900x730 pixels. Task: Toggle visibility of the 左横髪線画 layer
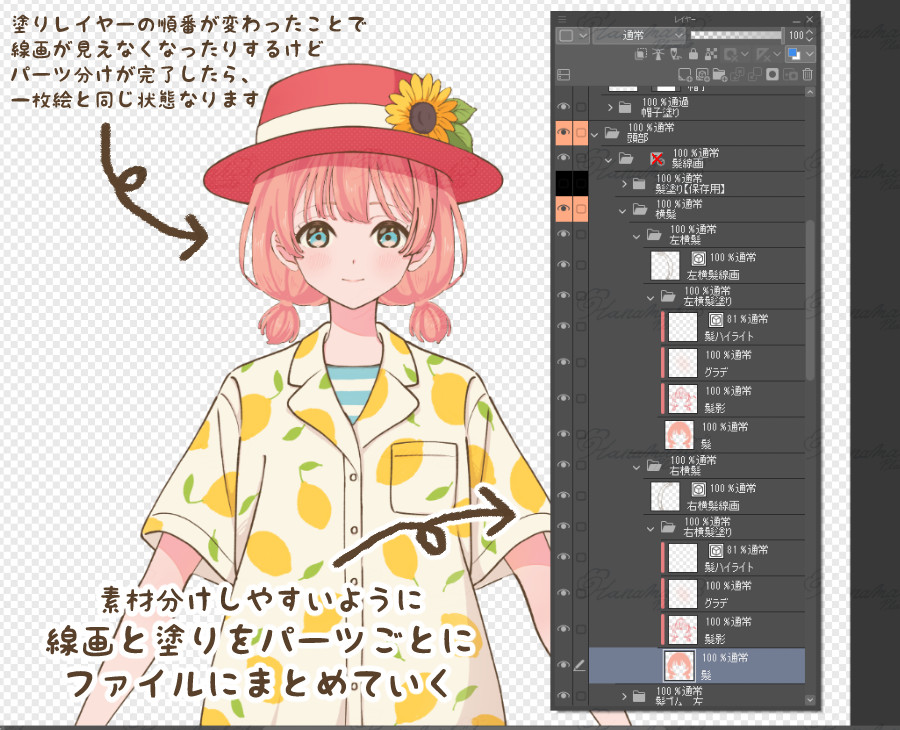563,265
